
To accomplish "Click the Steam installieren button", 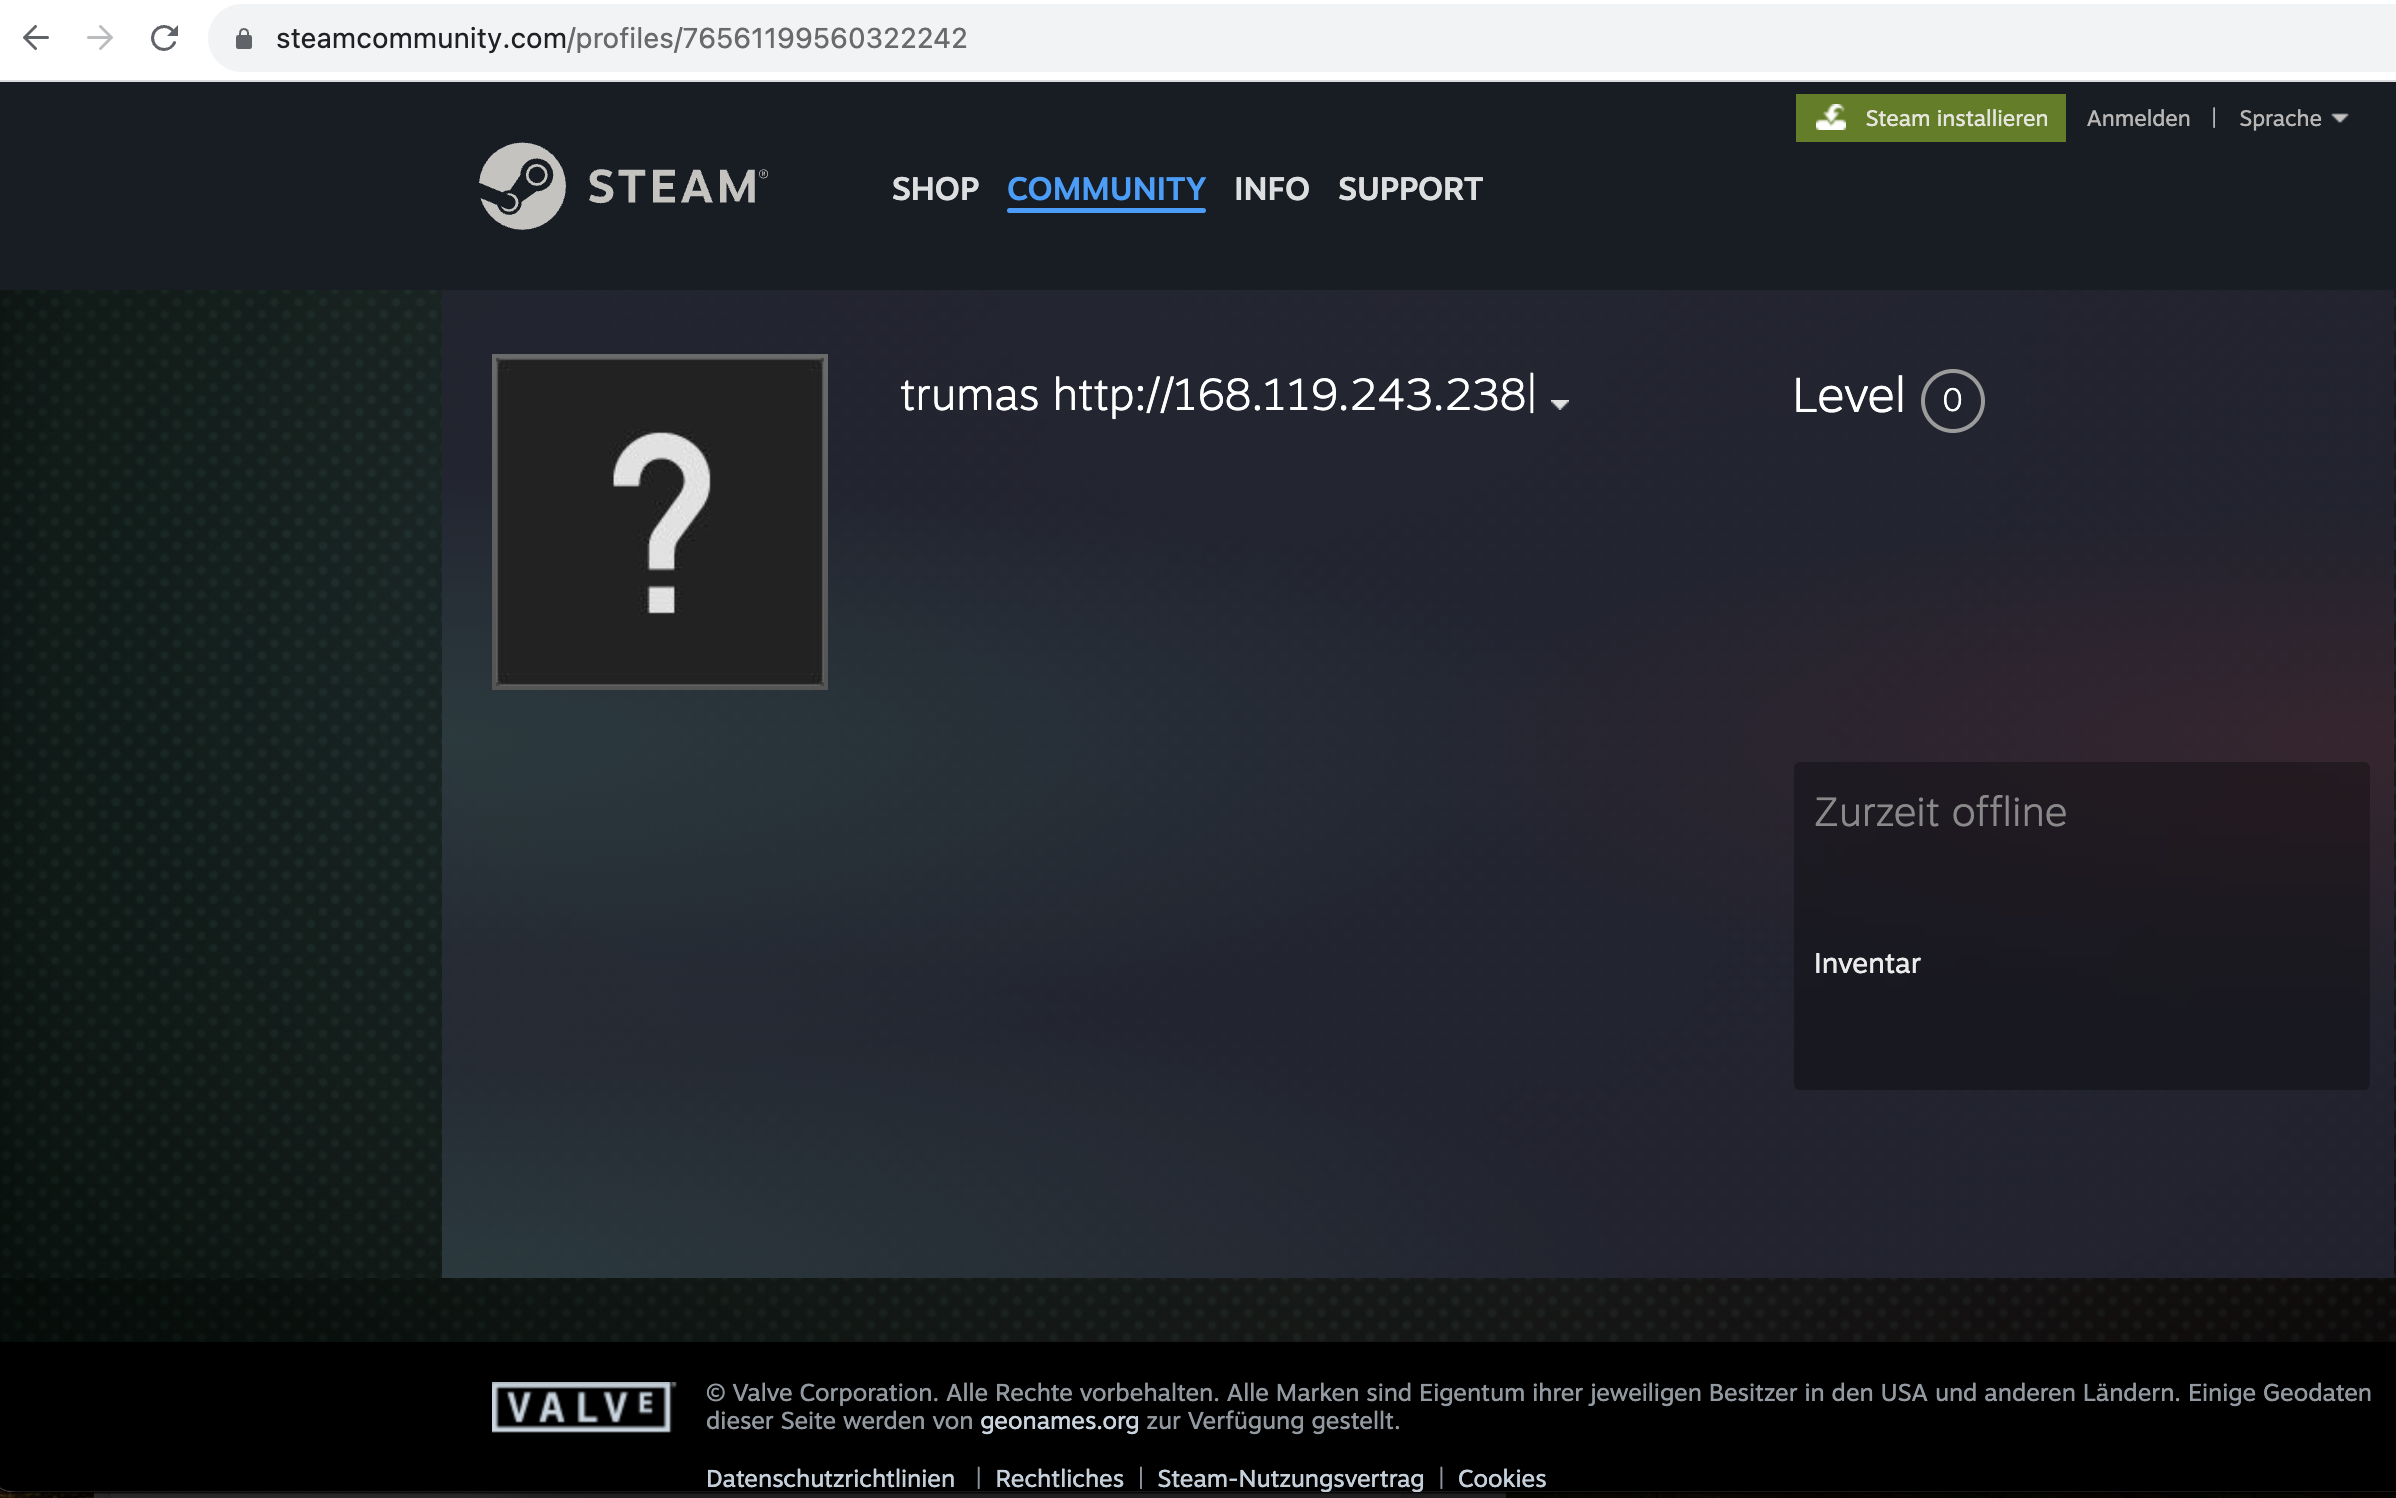I will click(x=1930, y=118).
